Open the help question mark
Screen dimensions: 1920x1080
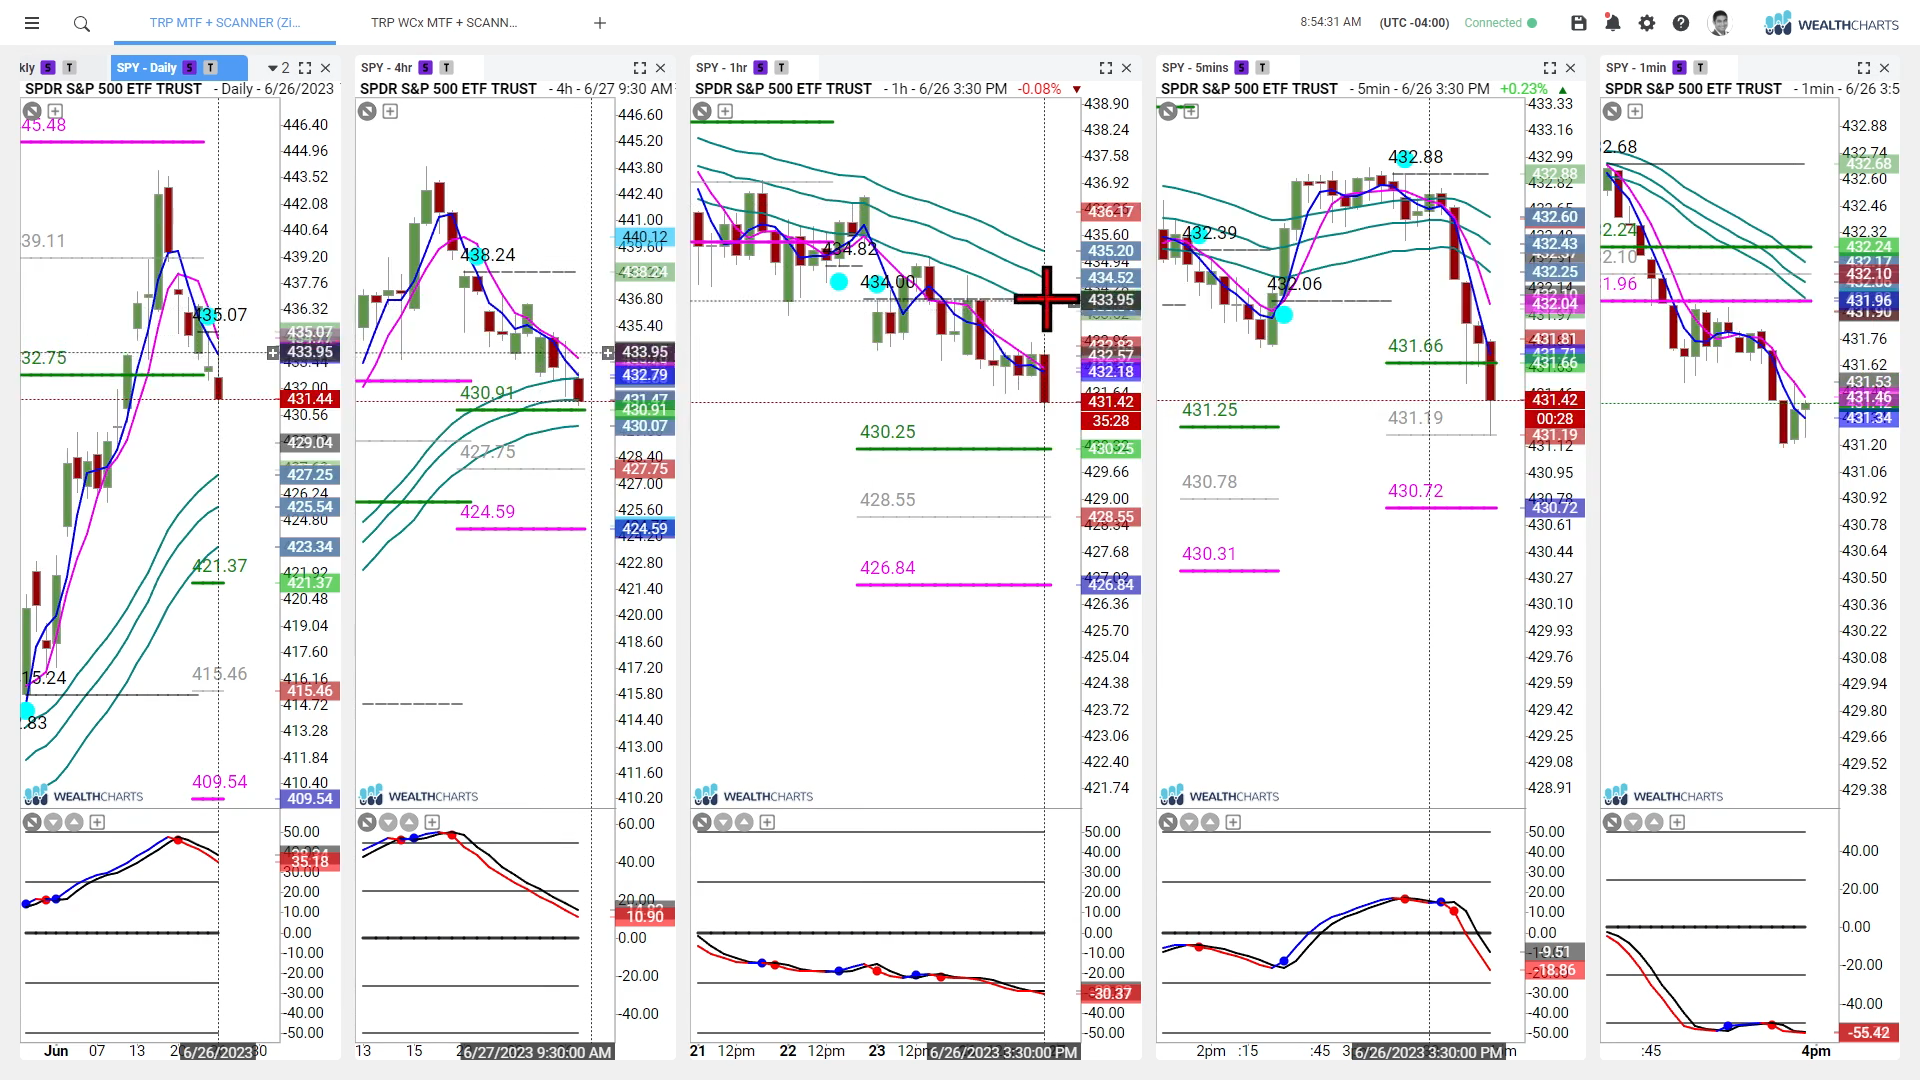click(1681, 23)
